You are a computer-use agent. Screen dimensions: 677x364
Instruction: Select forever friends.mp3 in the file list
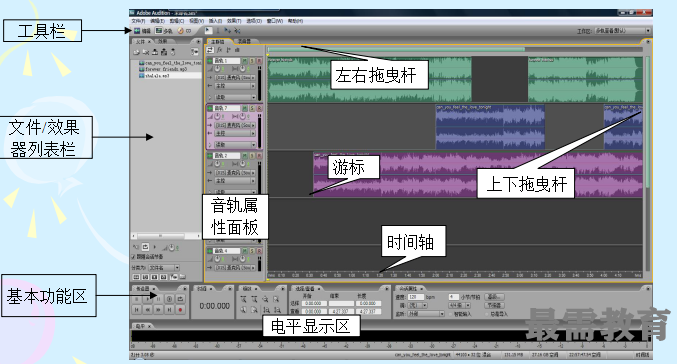[166, 69]
